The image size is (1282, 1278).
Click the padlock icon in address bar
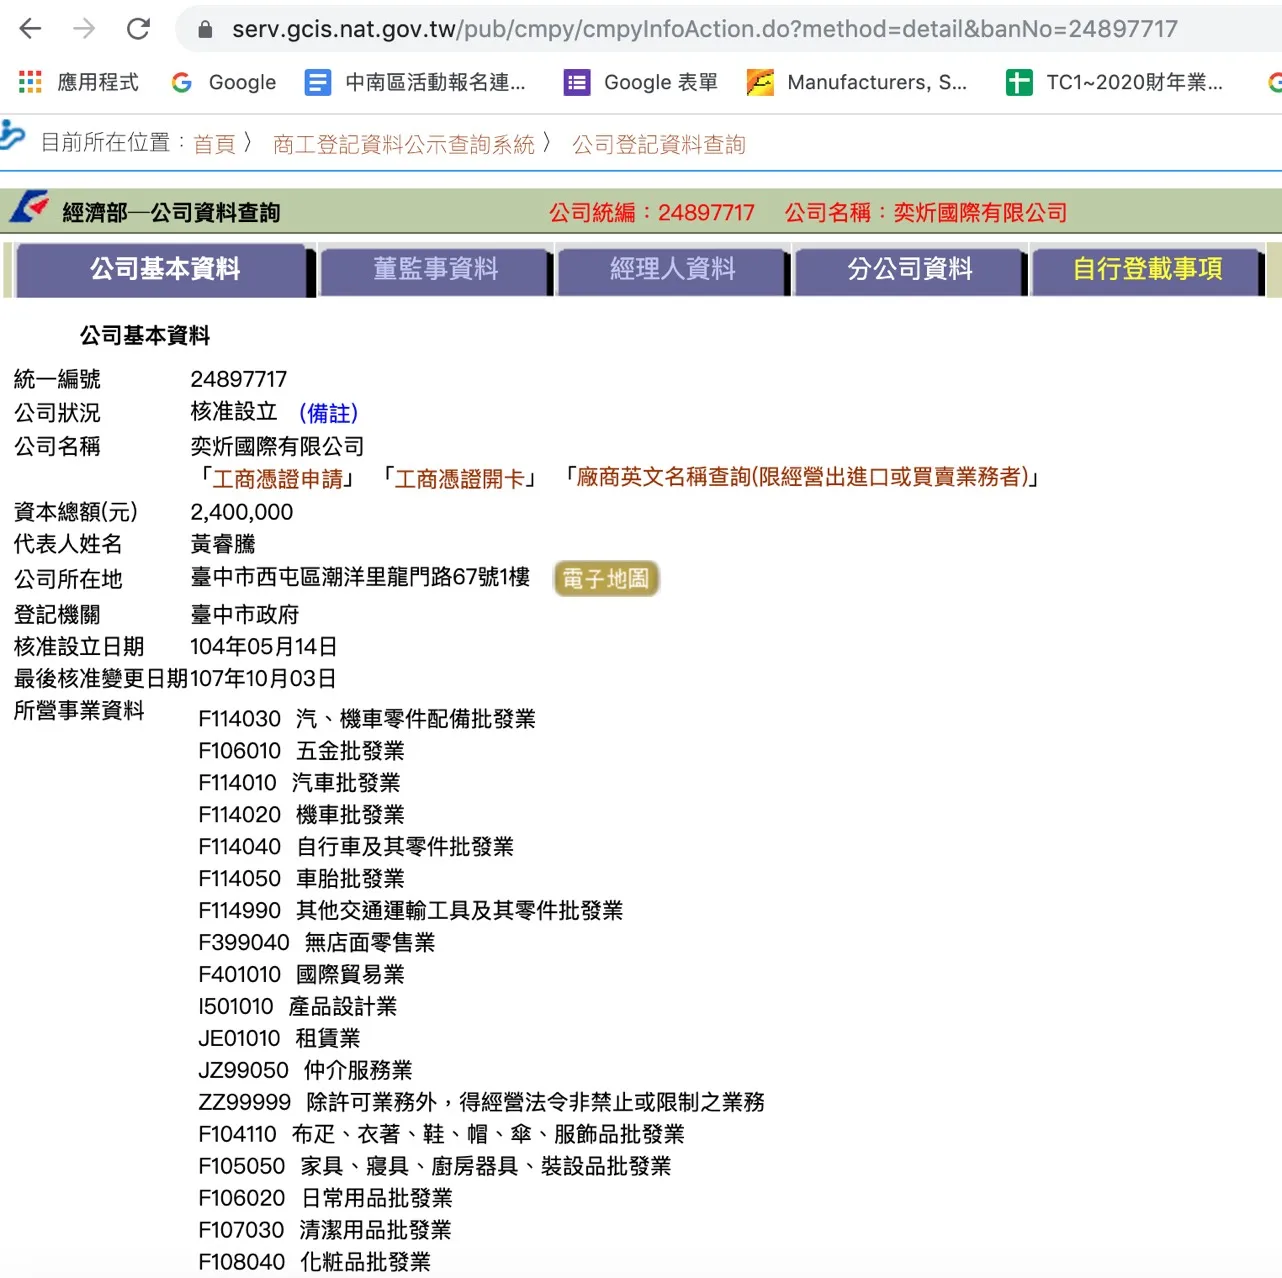[x=205, y=30]
